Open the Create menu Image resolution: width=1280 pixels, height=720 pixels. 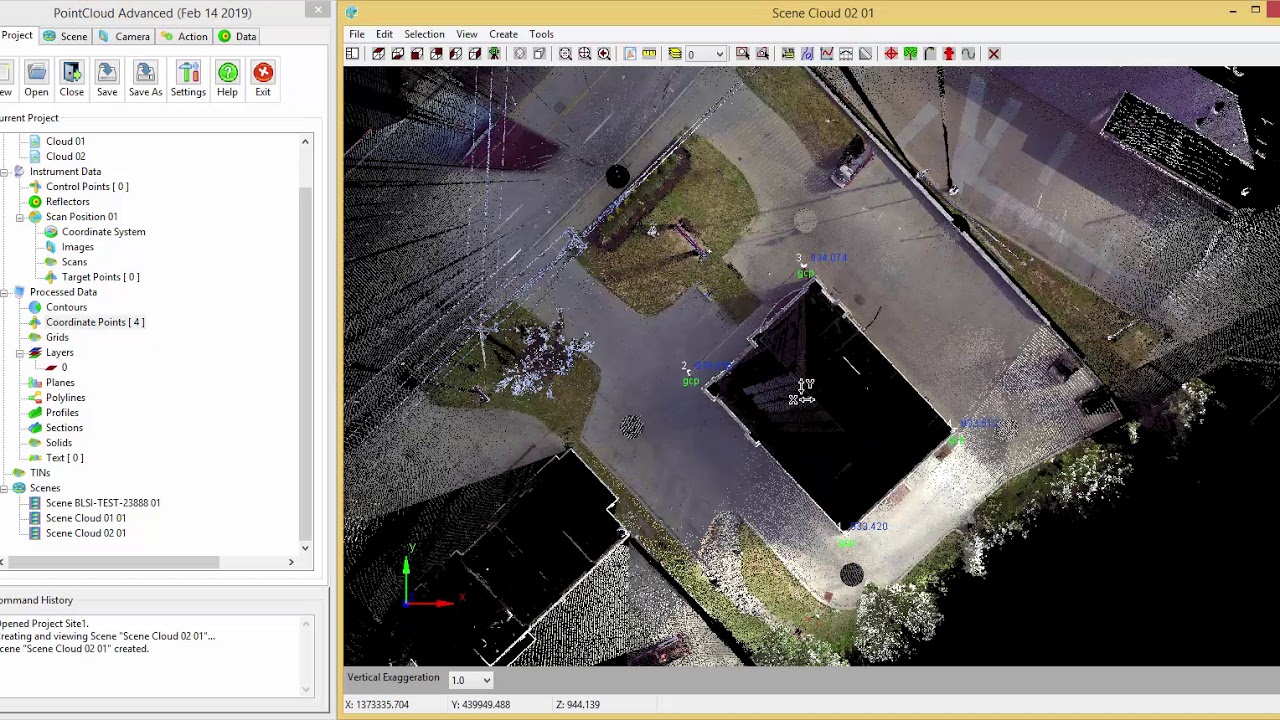point(503,34)
